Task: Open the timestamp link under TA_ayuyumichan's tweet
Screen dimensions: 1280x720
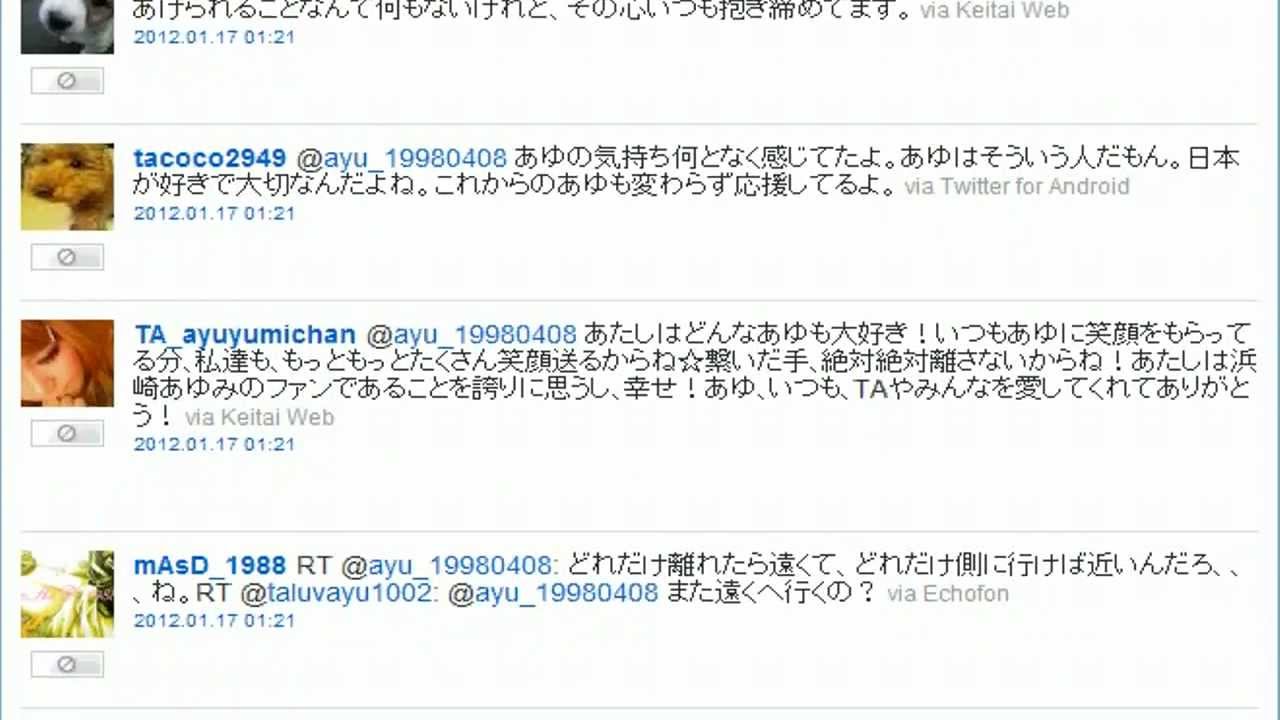Action: (215, 444)
